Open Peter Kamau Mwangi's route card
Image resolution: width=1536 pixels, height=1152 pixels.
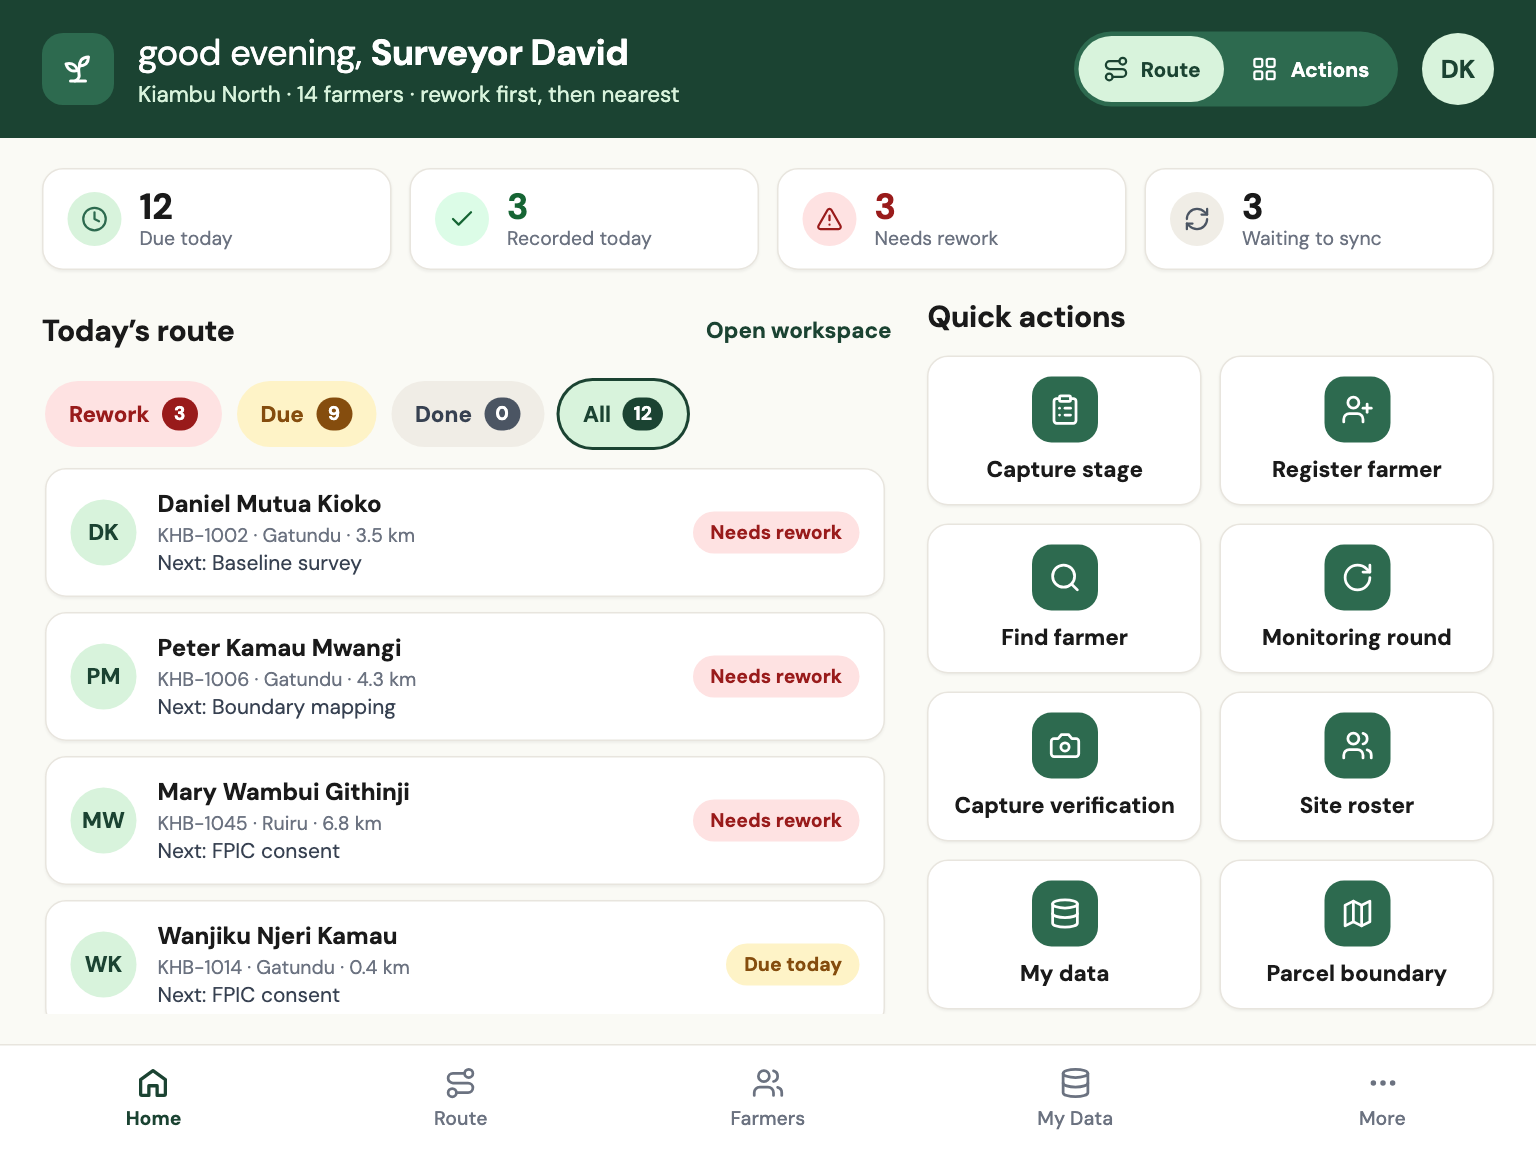point(465,677)
